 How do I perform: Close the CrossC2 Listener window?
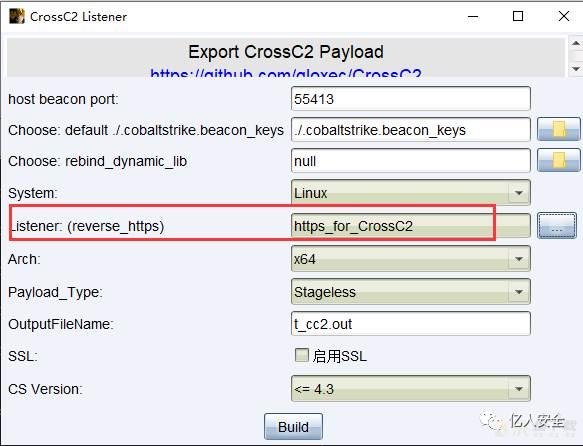tap(564, 16)
